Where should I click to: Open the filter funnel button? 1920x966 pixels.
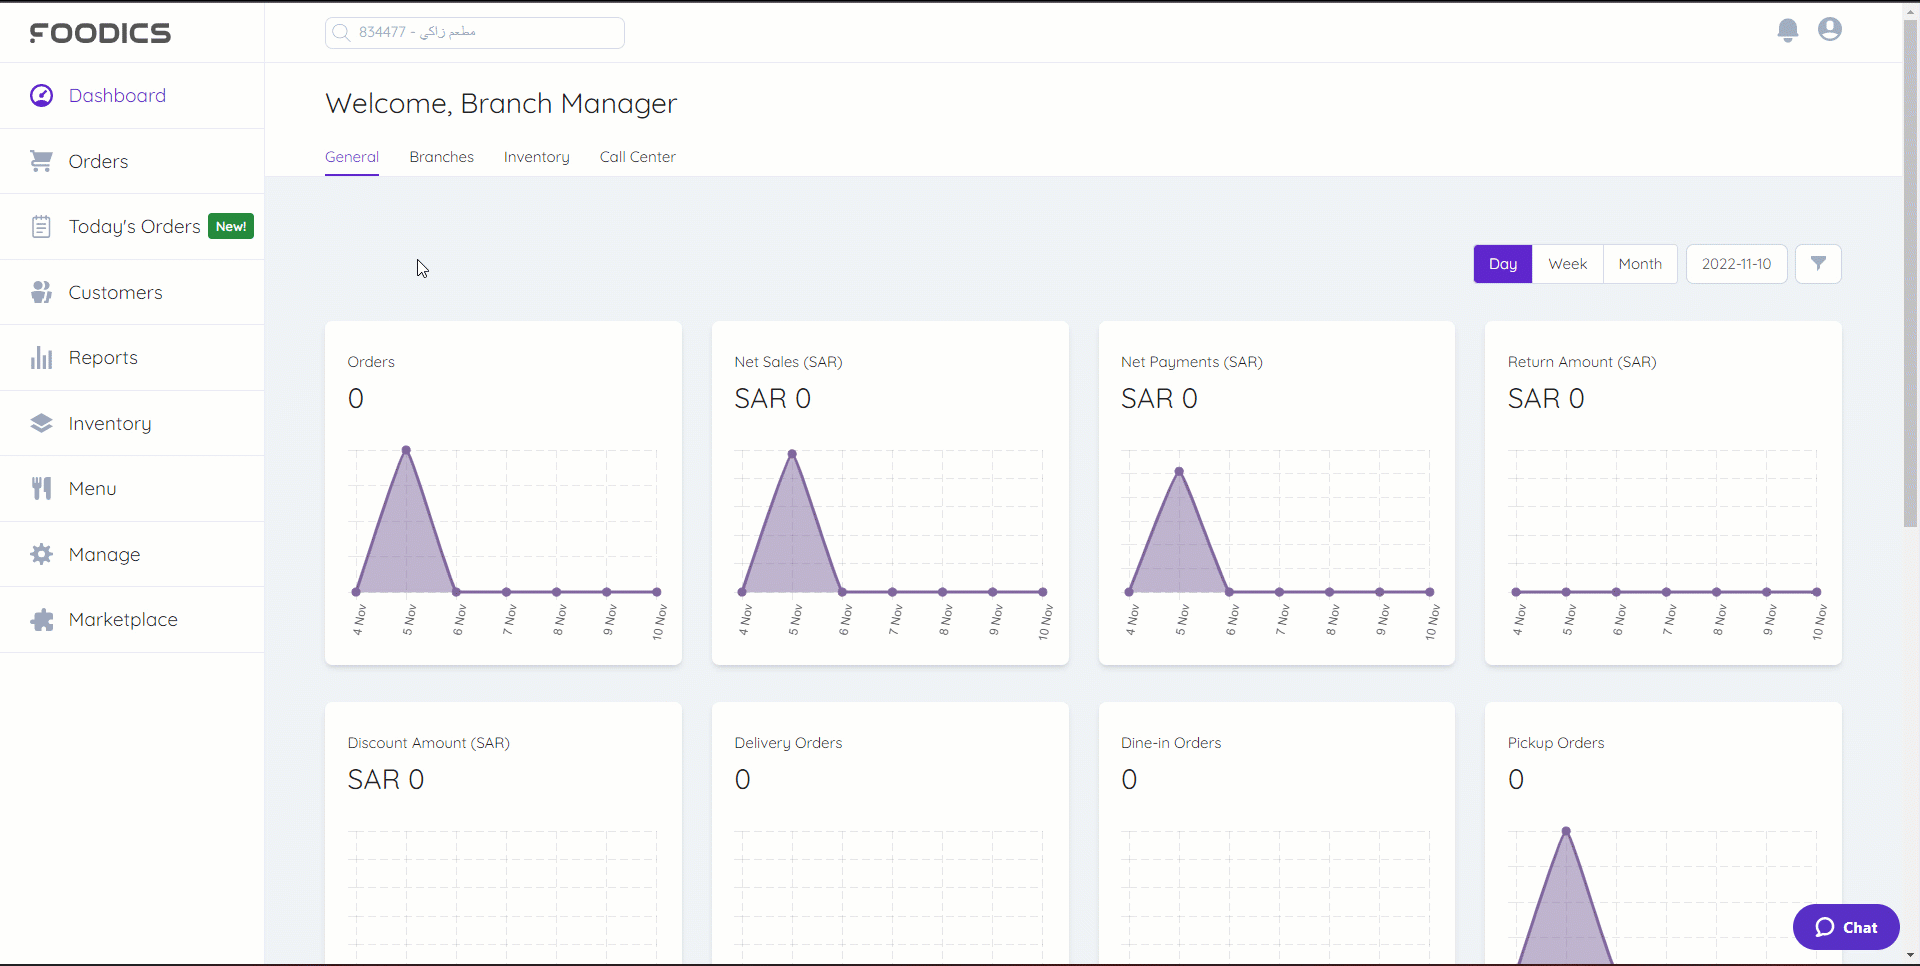coord(1818,264)
